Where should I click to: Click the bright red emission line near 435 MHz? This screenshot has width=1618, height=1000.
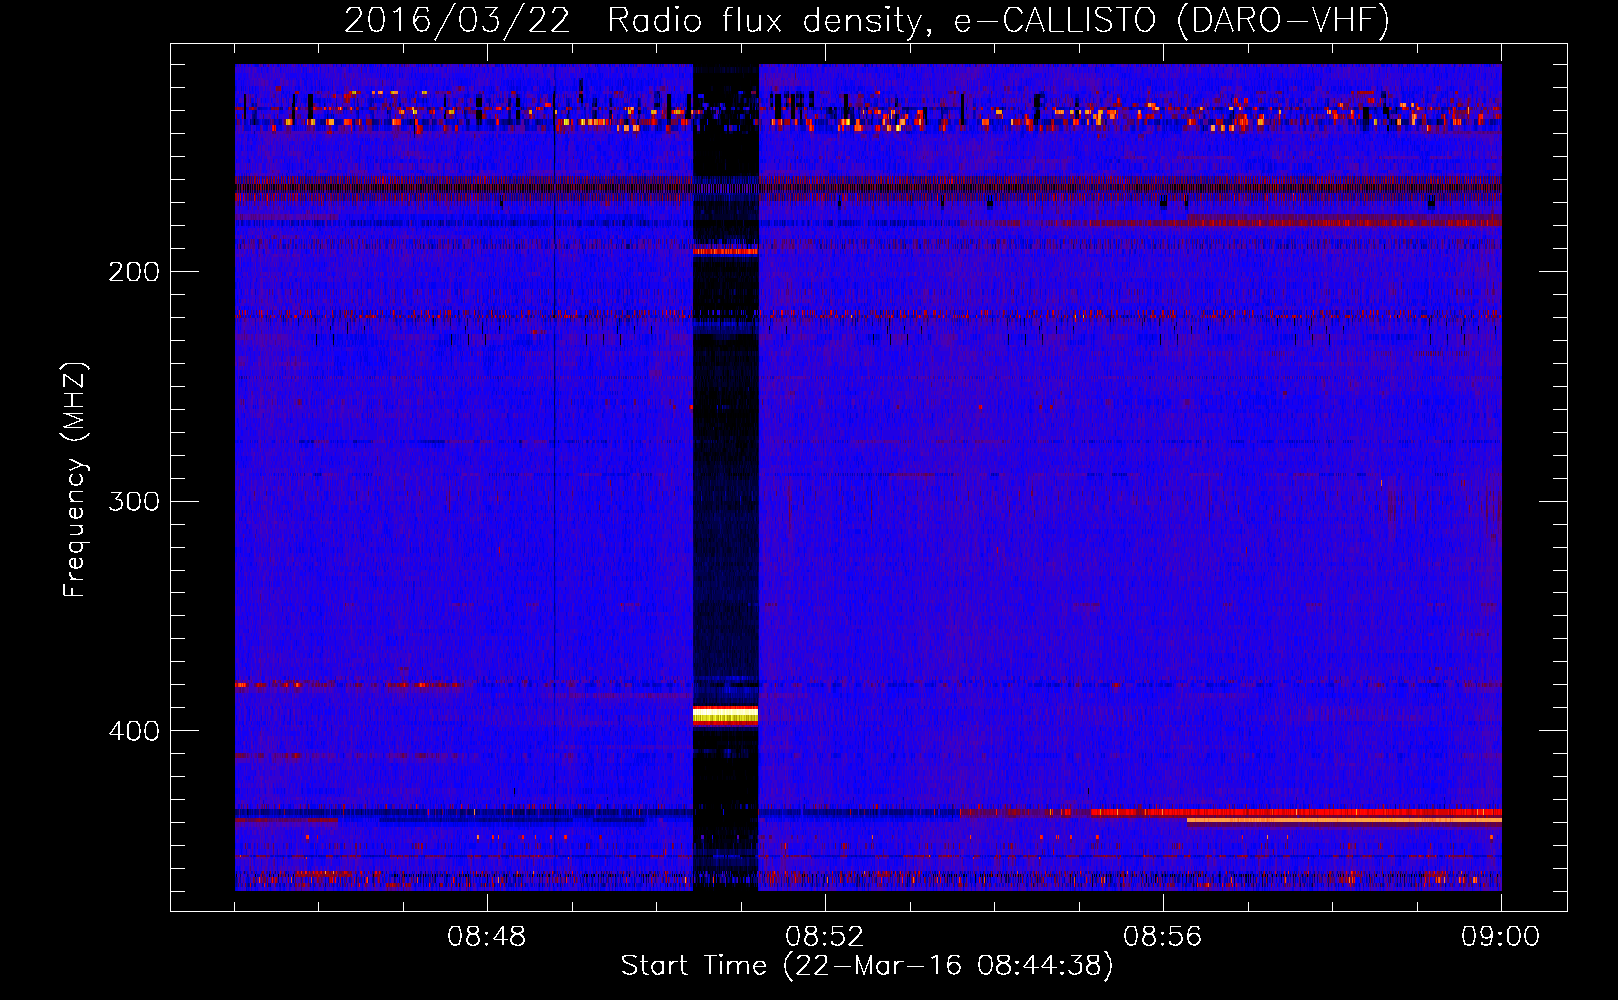(x=1296, y=813)
